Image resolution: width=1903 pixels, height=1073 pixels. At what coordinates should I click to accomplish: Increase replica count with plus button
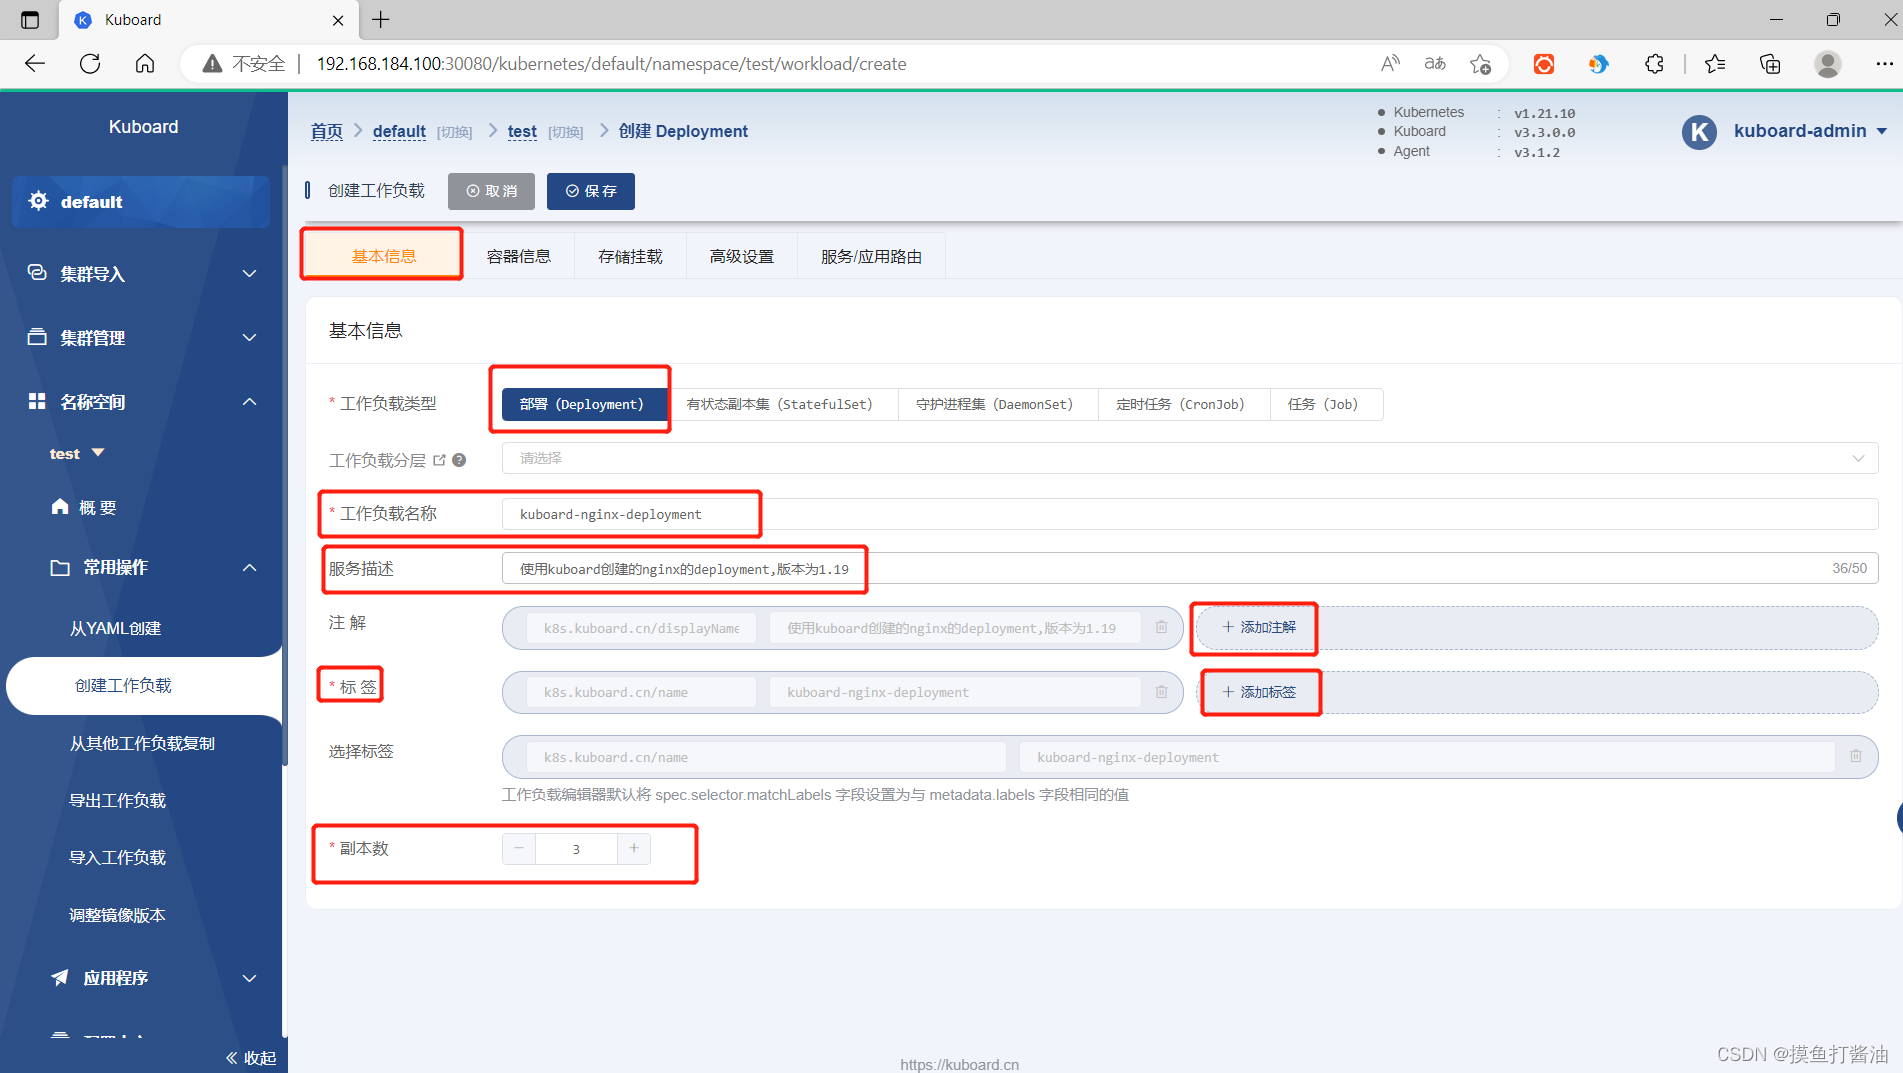point(634,848)
